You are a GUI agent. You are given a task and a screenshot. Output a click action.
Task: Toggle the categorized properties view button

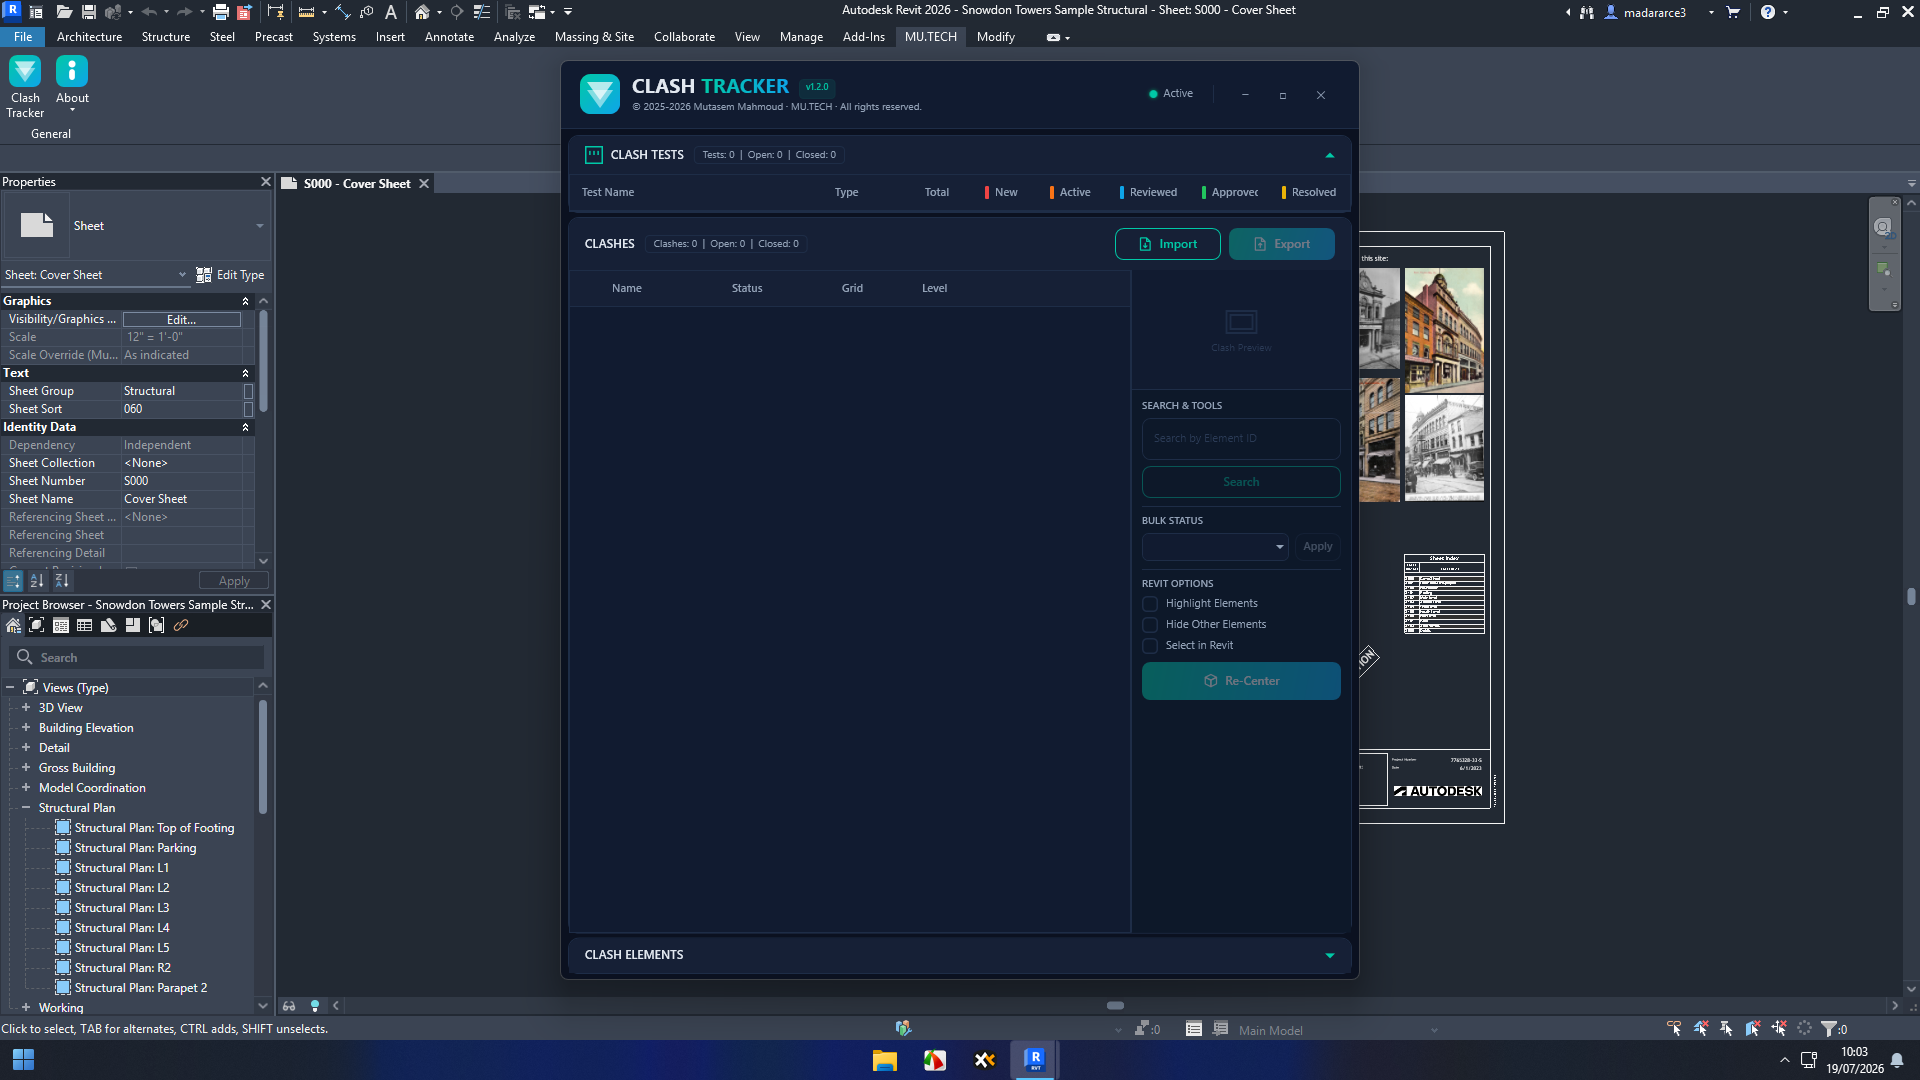pyautogui.click(x=13, y=581)
